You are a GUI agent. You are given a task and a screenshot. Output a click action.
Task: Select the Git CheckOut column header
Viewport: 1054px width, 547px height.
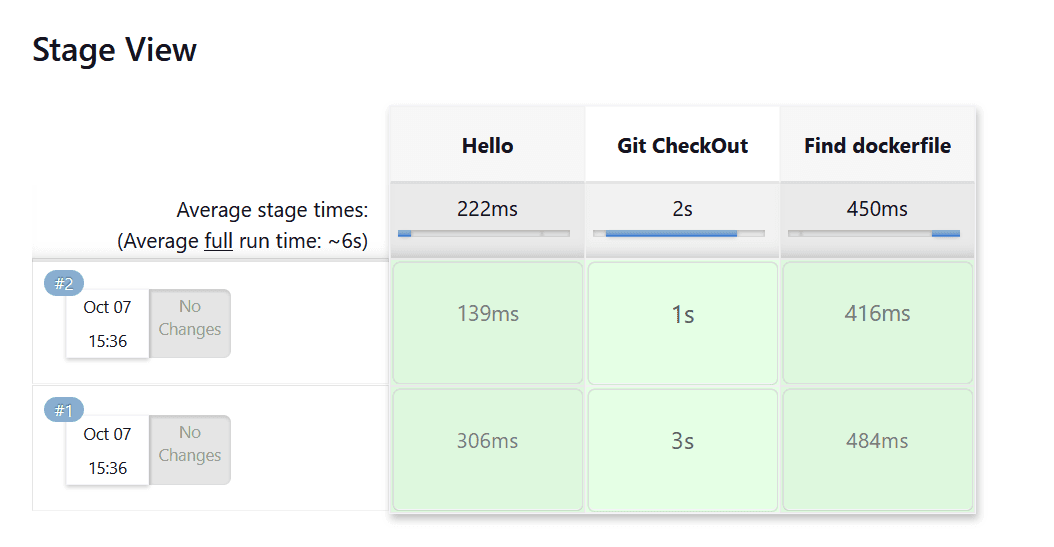682,145
